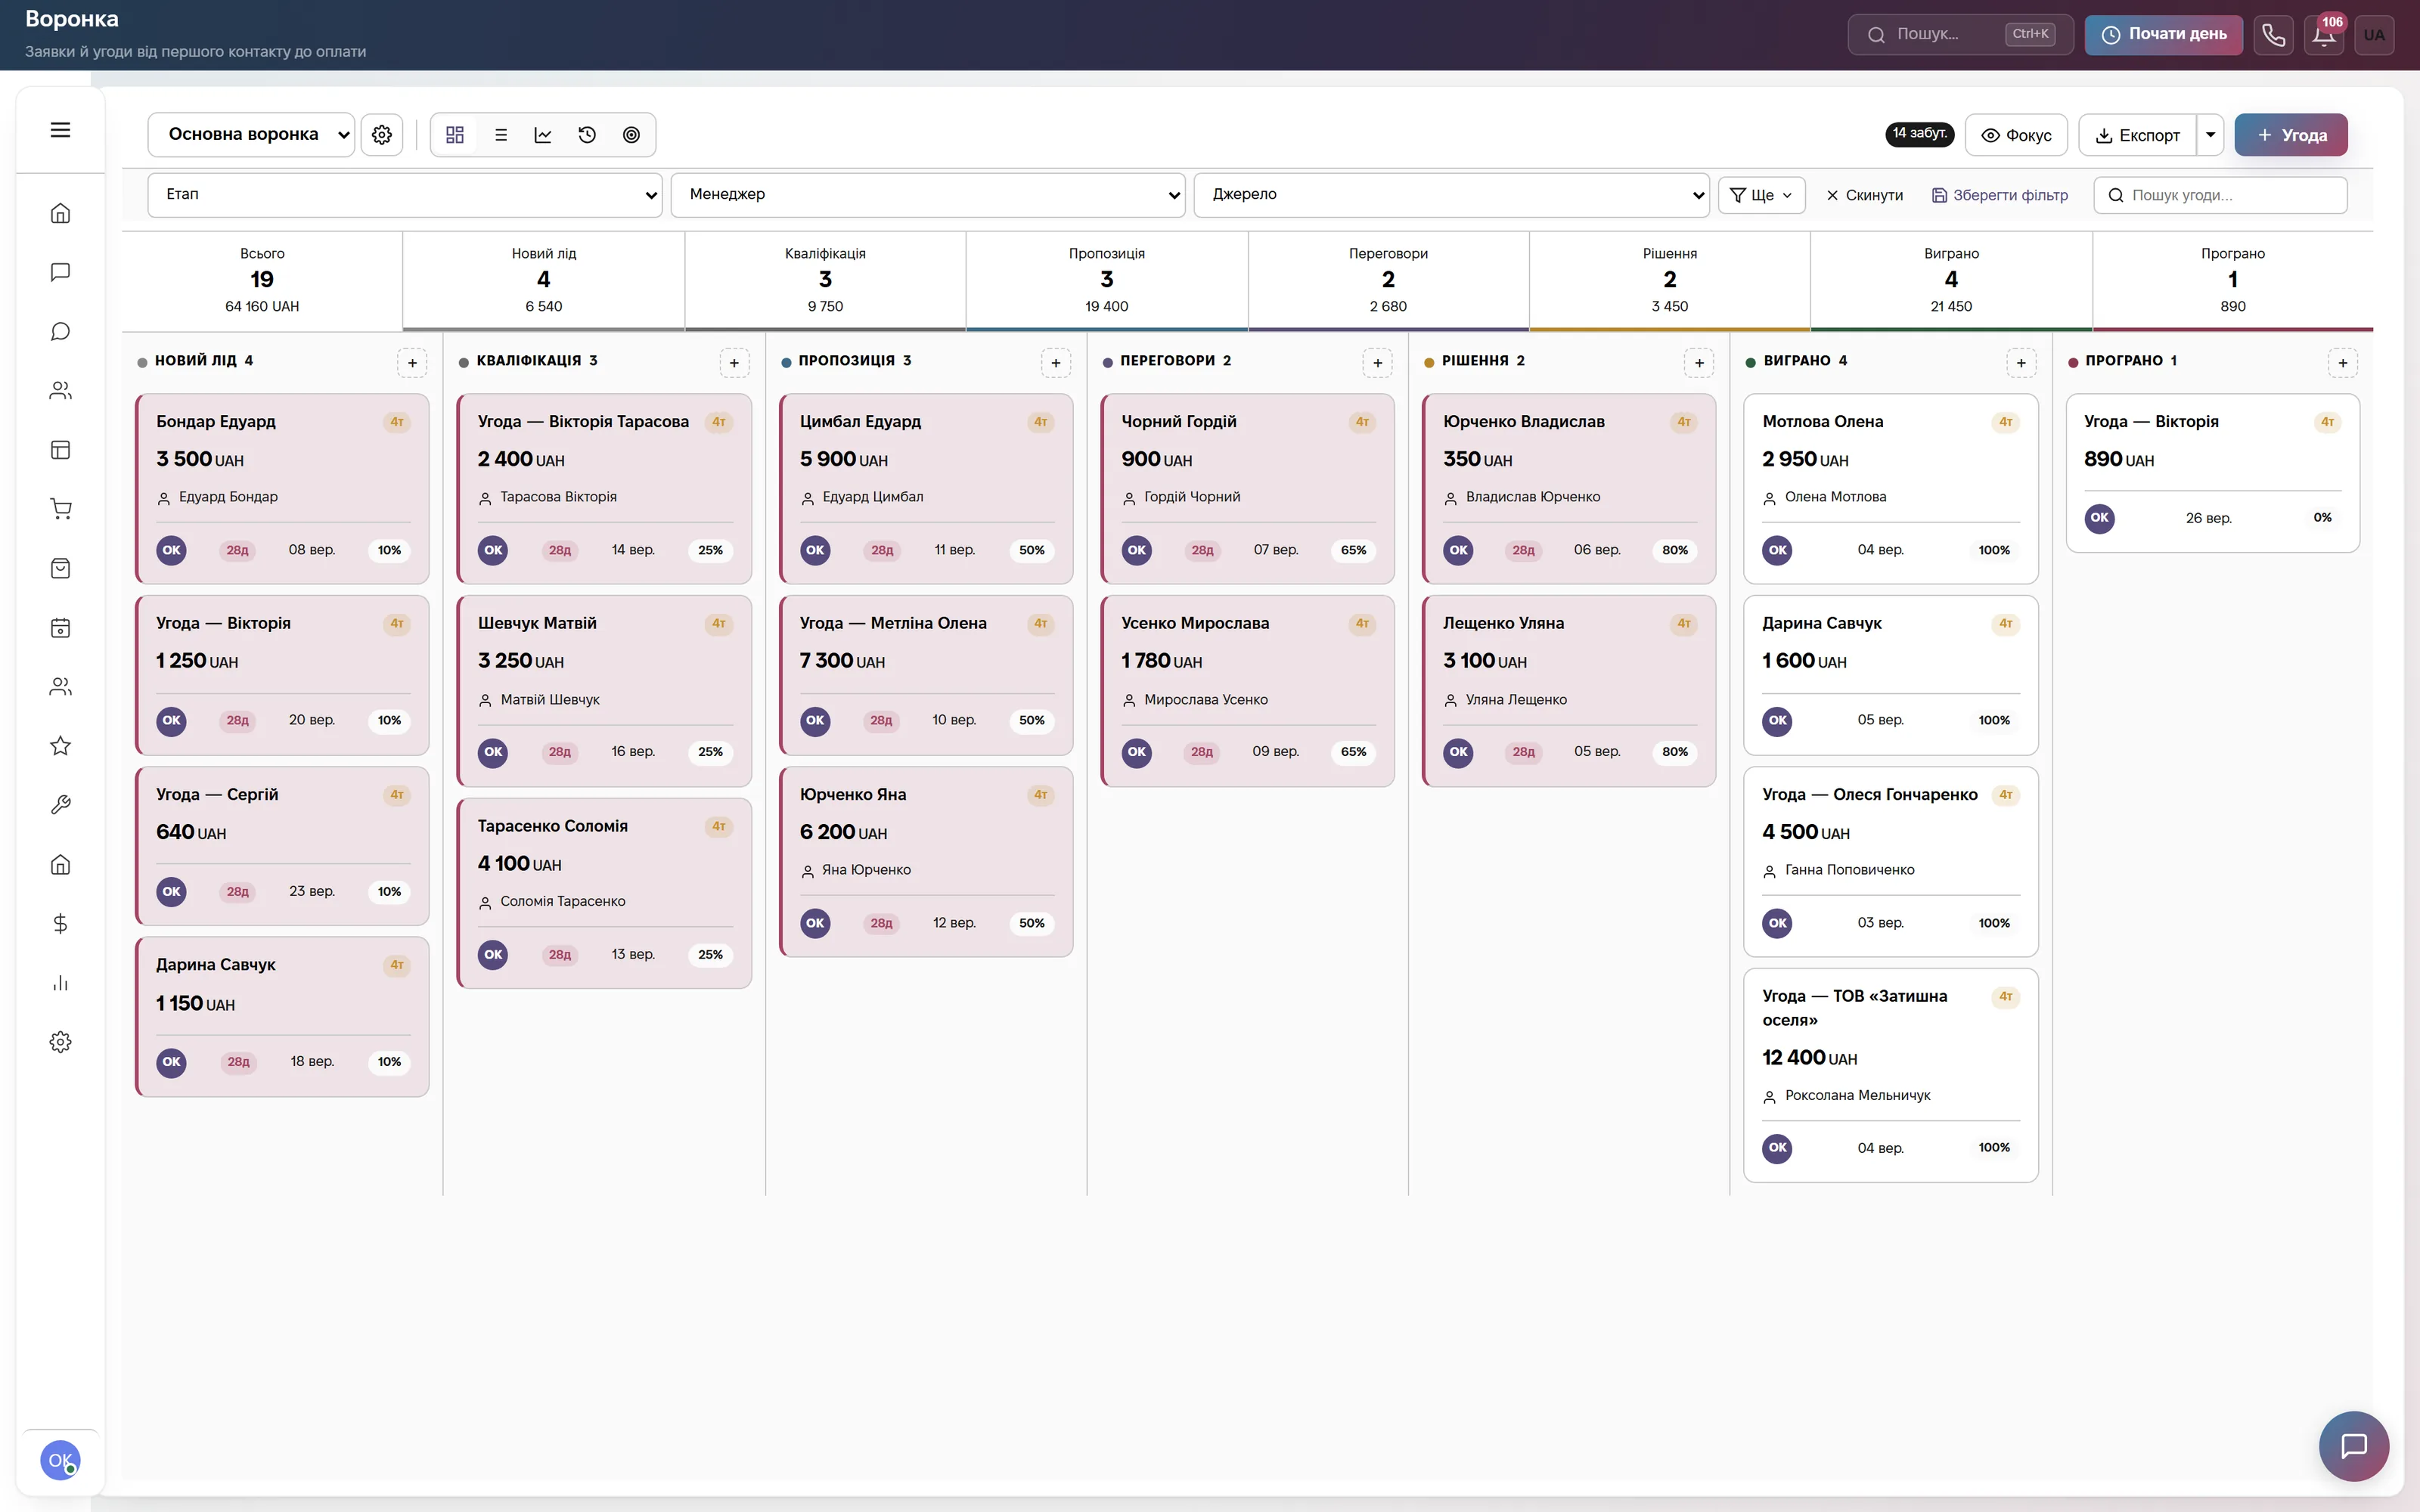This screenshot has height=1512, width=2420.
Task: Select the Виграно summary tab
Action: (1951, 280)
